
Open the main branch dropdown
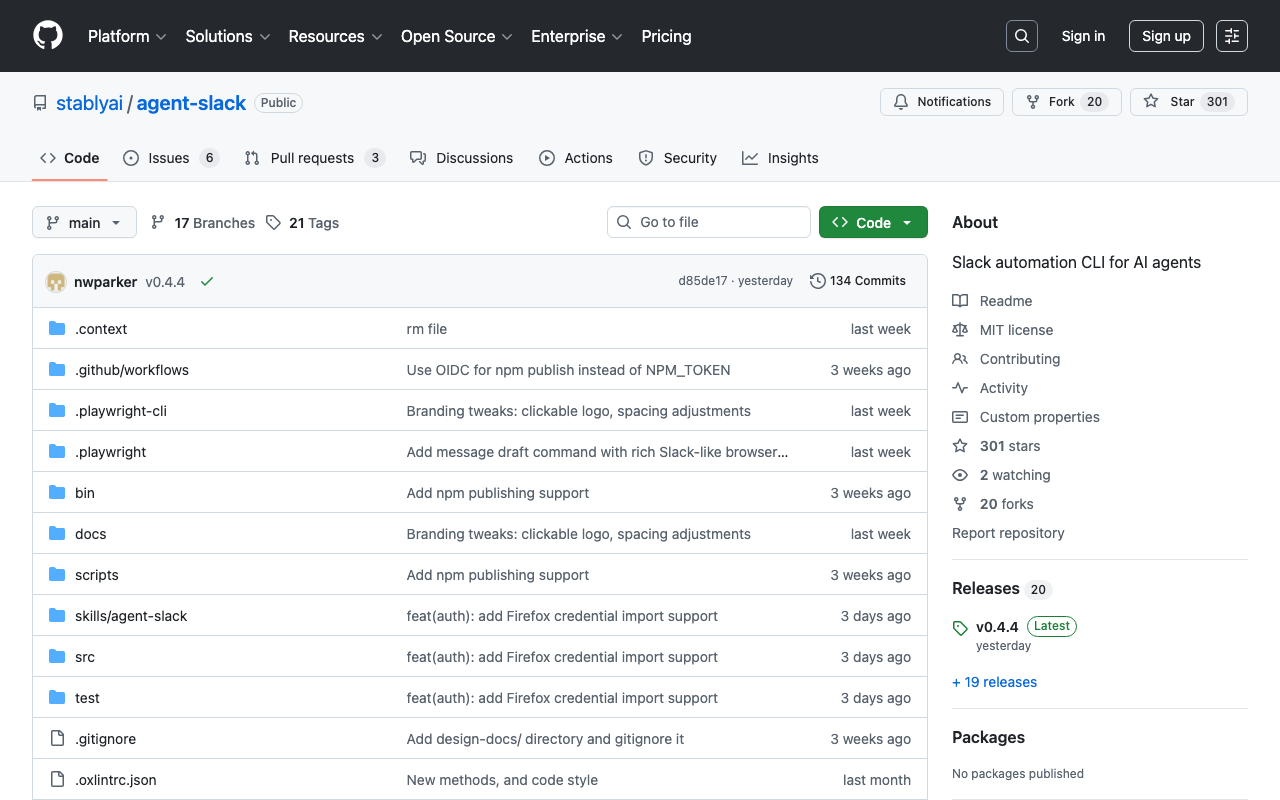(x=84, y=222)
